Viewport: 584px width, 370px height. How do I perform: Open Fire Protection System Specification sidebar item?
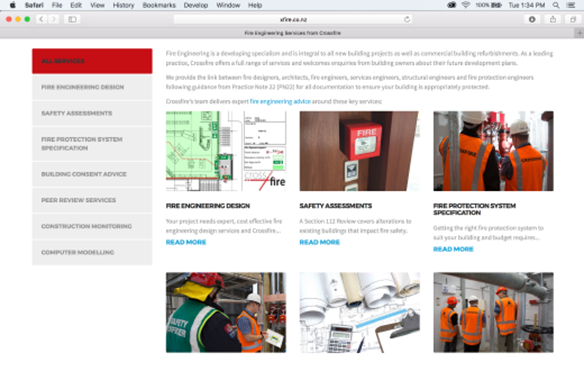click(x=92, y=144)
